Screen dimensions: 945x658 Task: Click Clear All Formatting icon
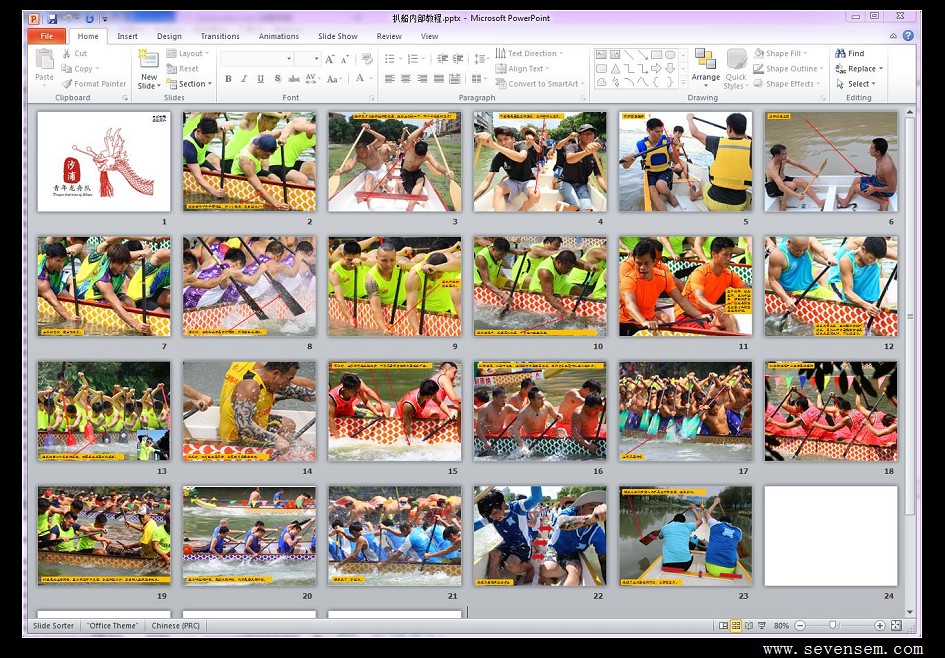pos(367,59)
